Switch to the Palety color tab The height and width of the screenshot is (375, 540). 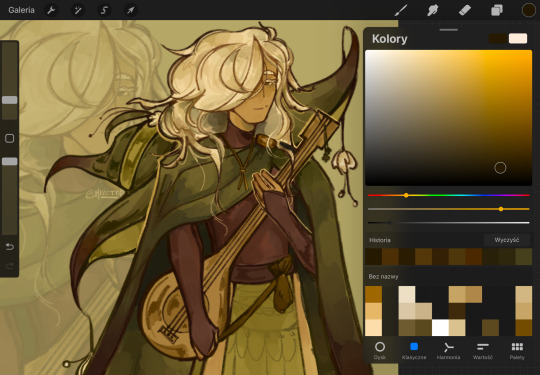pos(517,351)
